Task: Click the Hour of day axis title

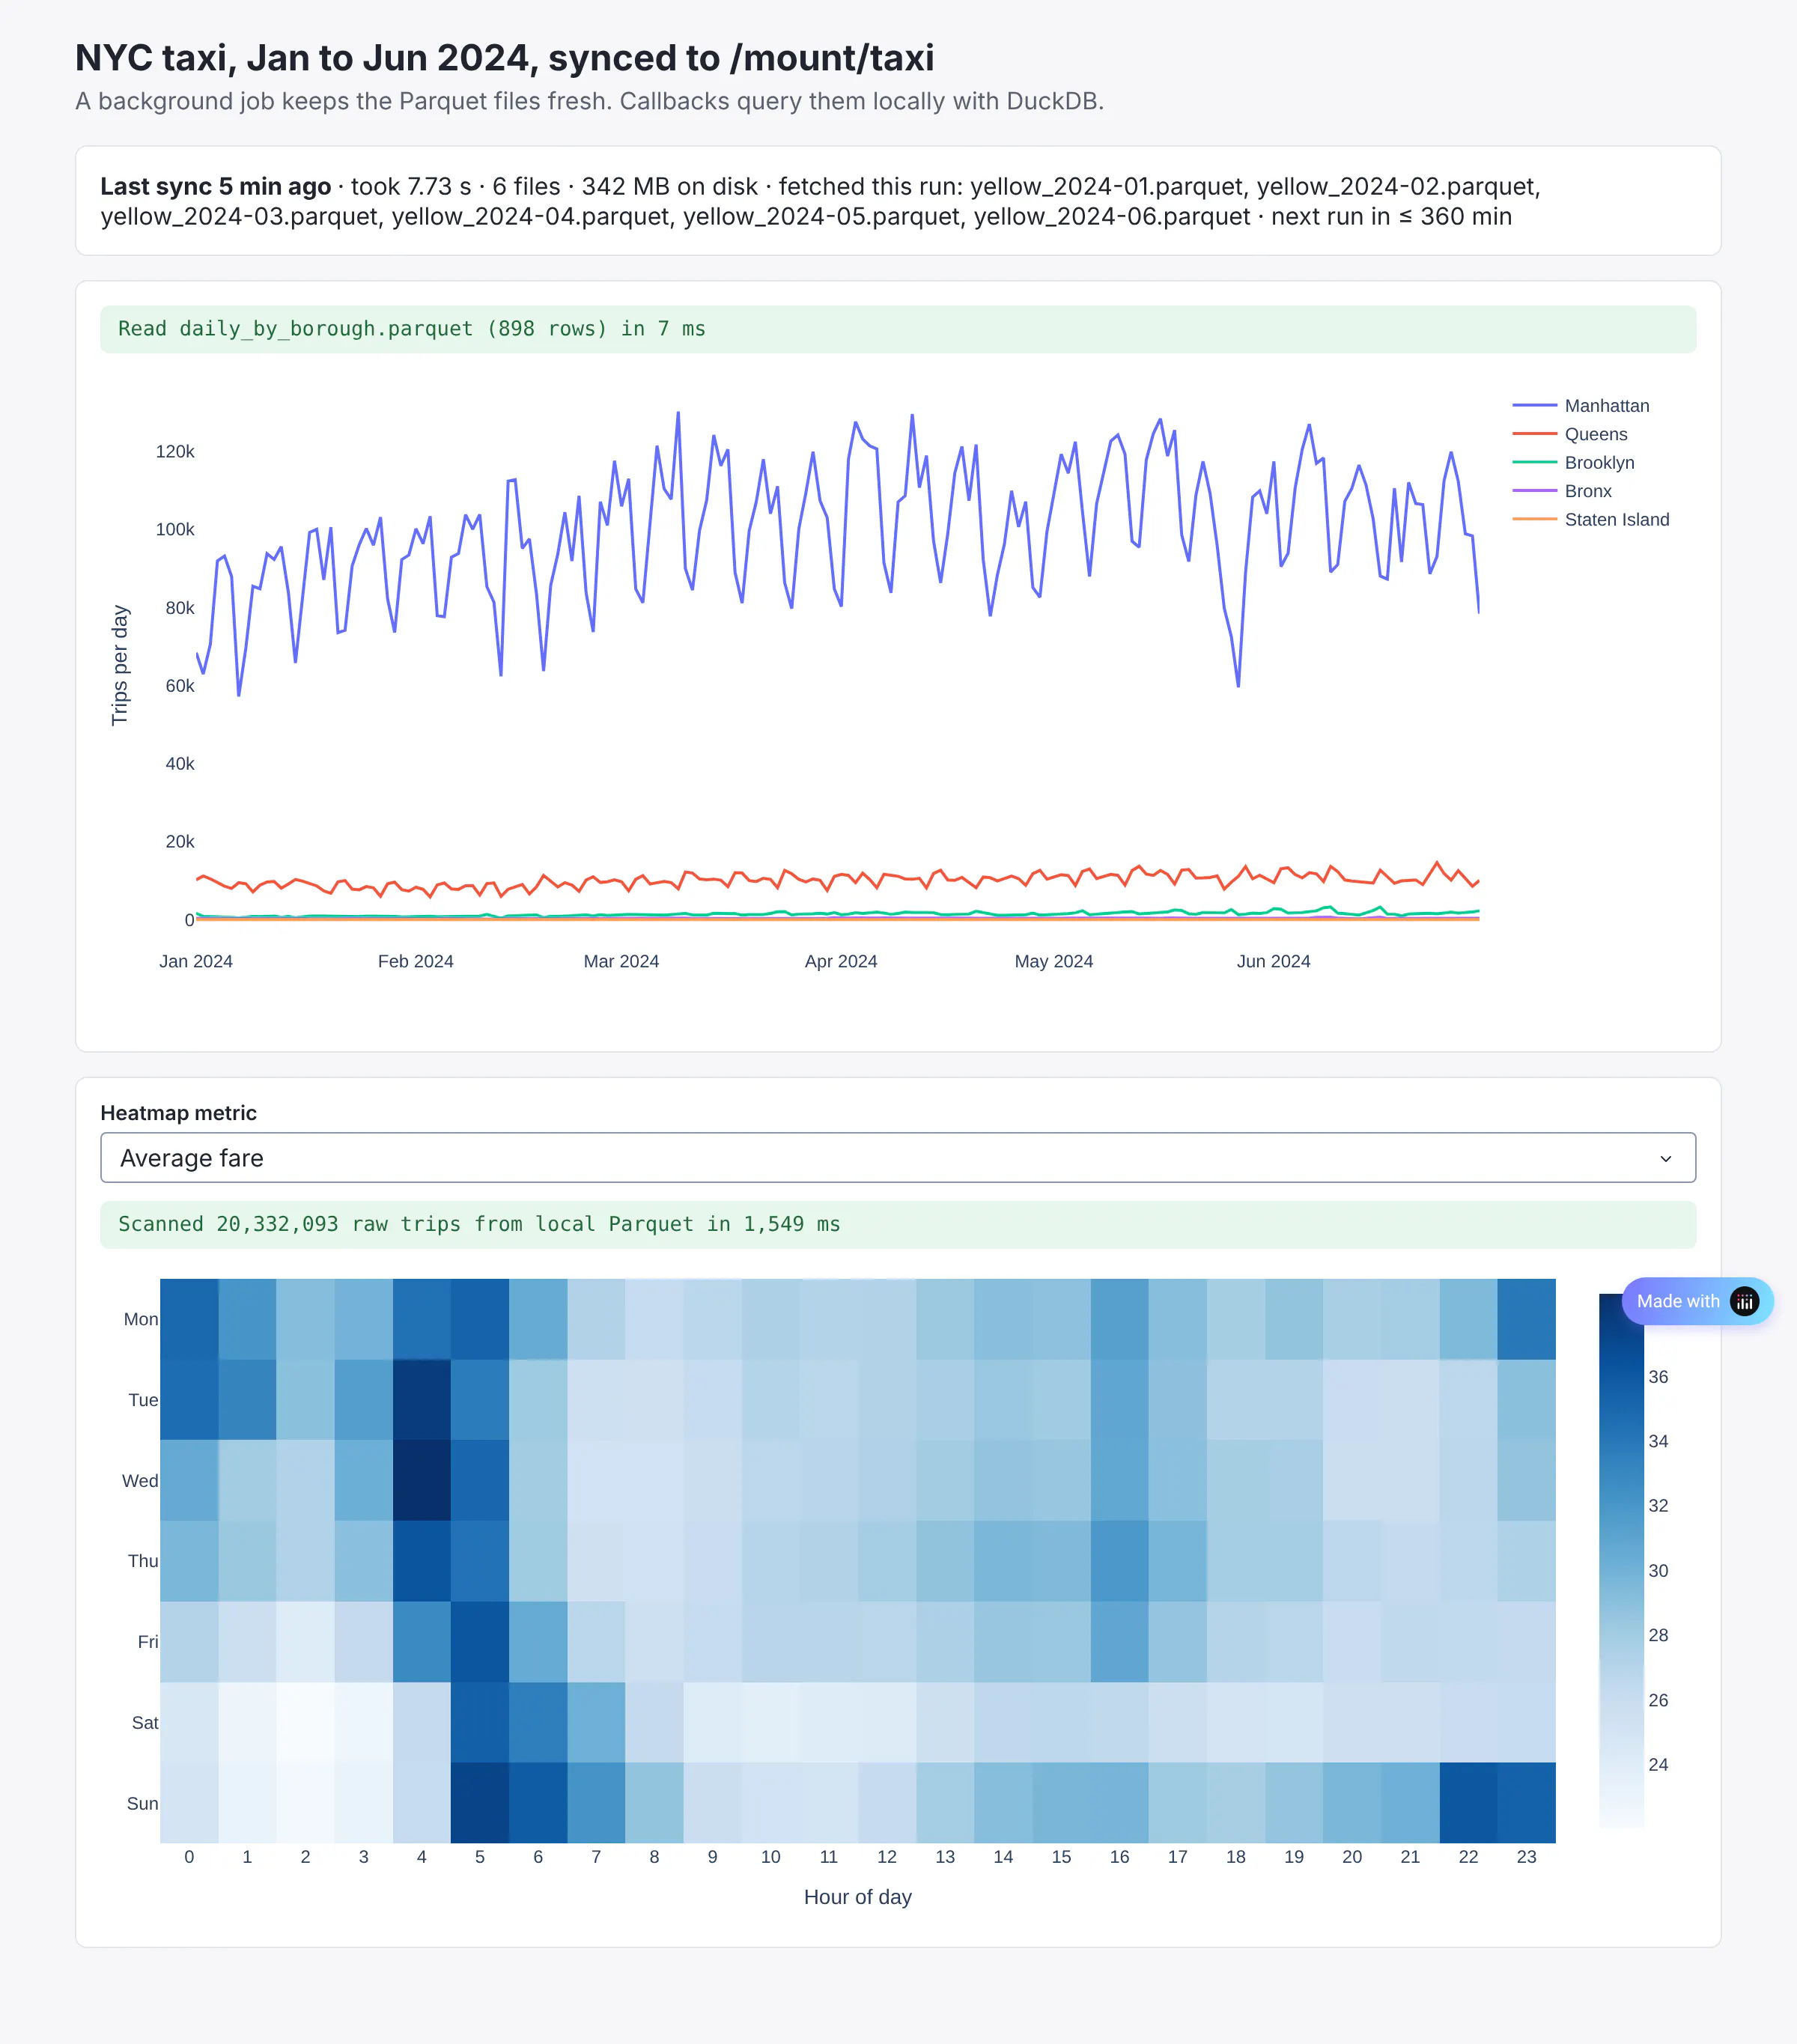Action: 858,1897
